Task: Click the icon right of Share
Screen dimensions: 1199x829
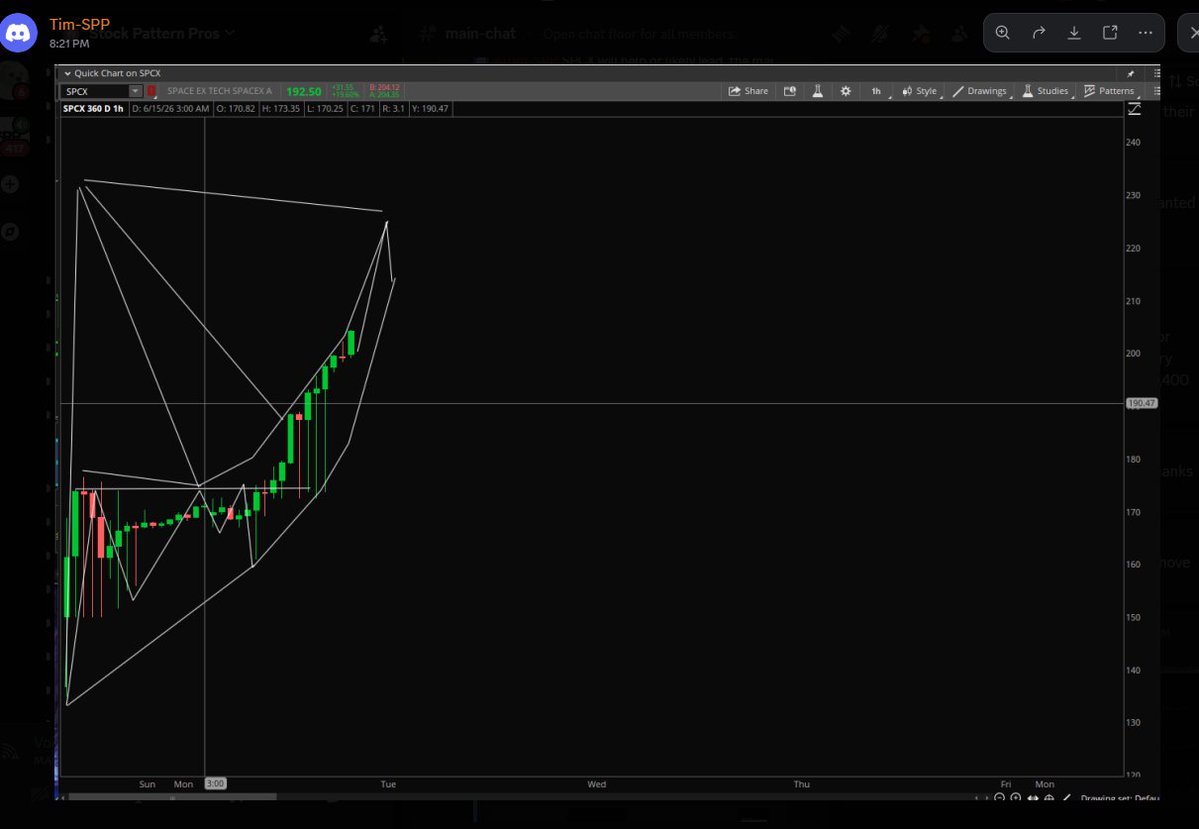Action: [x=790, y=91]
